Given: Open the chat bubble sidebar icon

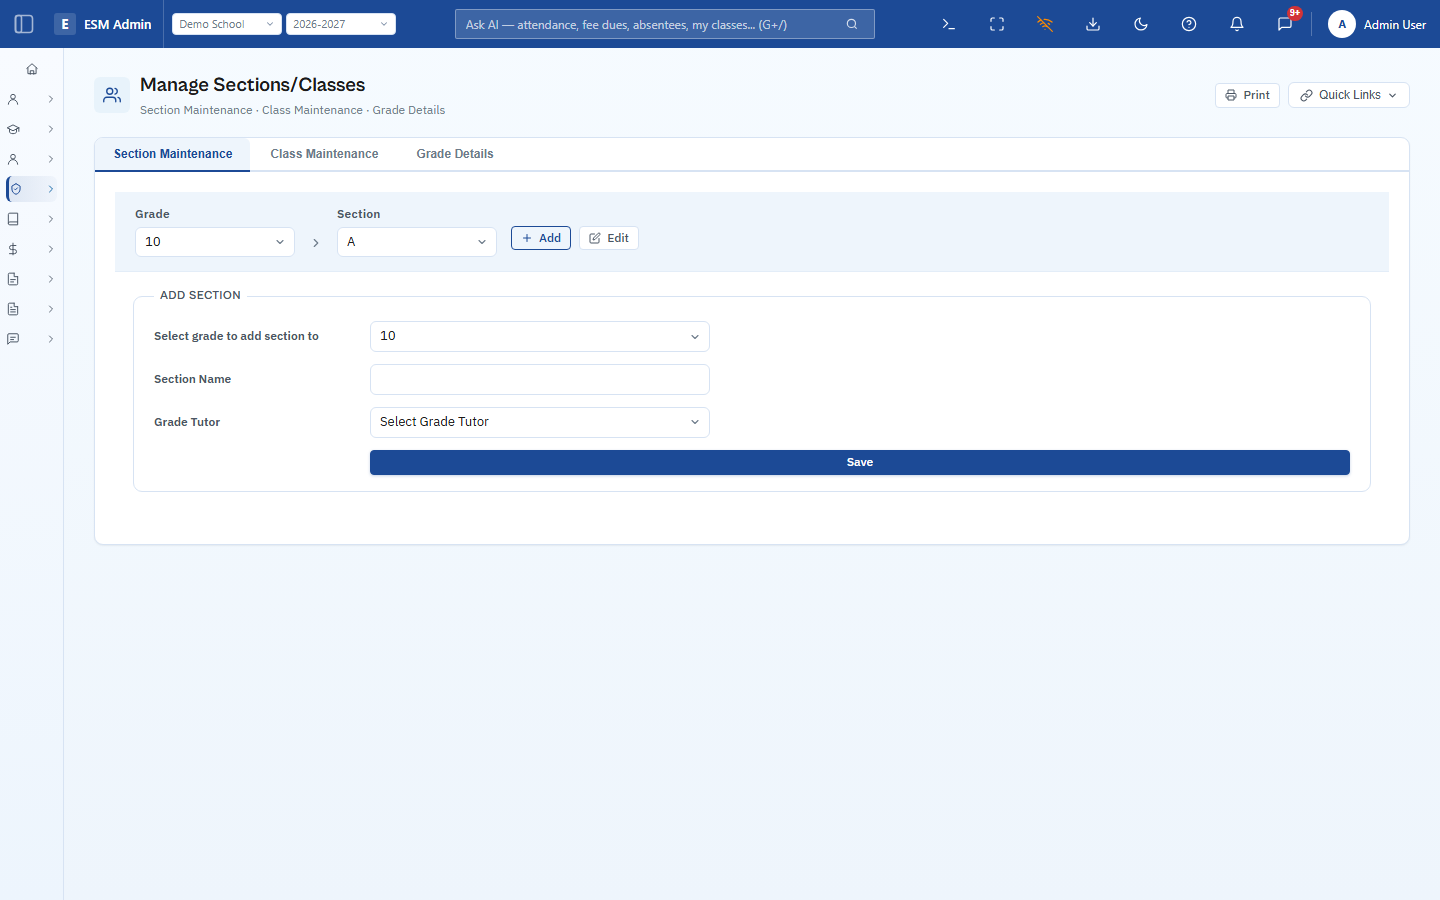Looking at the screenshot, I should pos(13,339).
